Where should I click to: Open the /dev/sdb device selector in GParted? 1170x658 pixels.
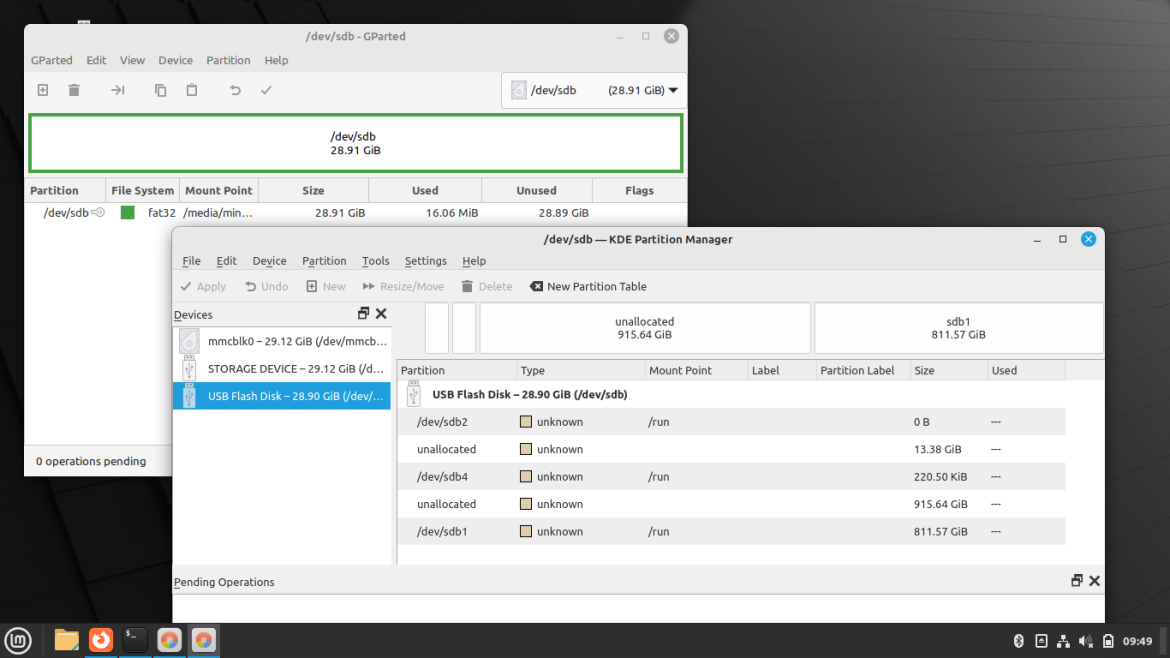[x=594, y=90]
